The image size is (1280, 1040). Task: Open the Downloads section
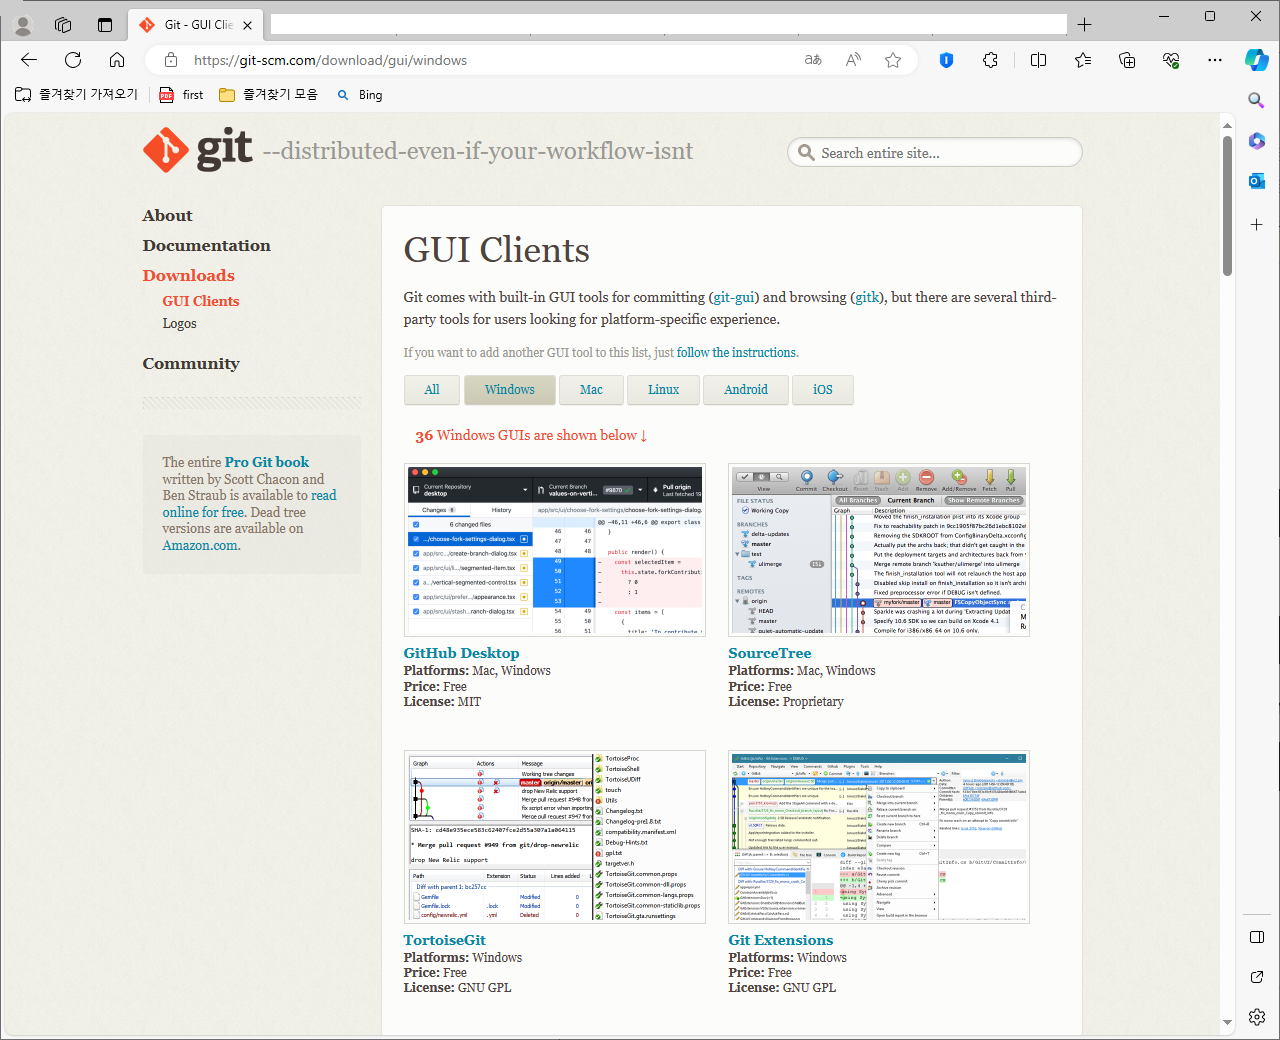[x=188, y=275]
